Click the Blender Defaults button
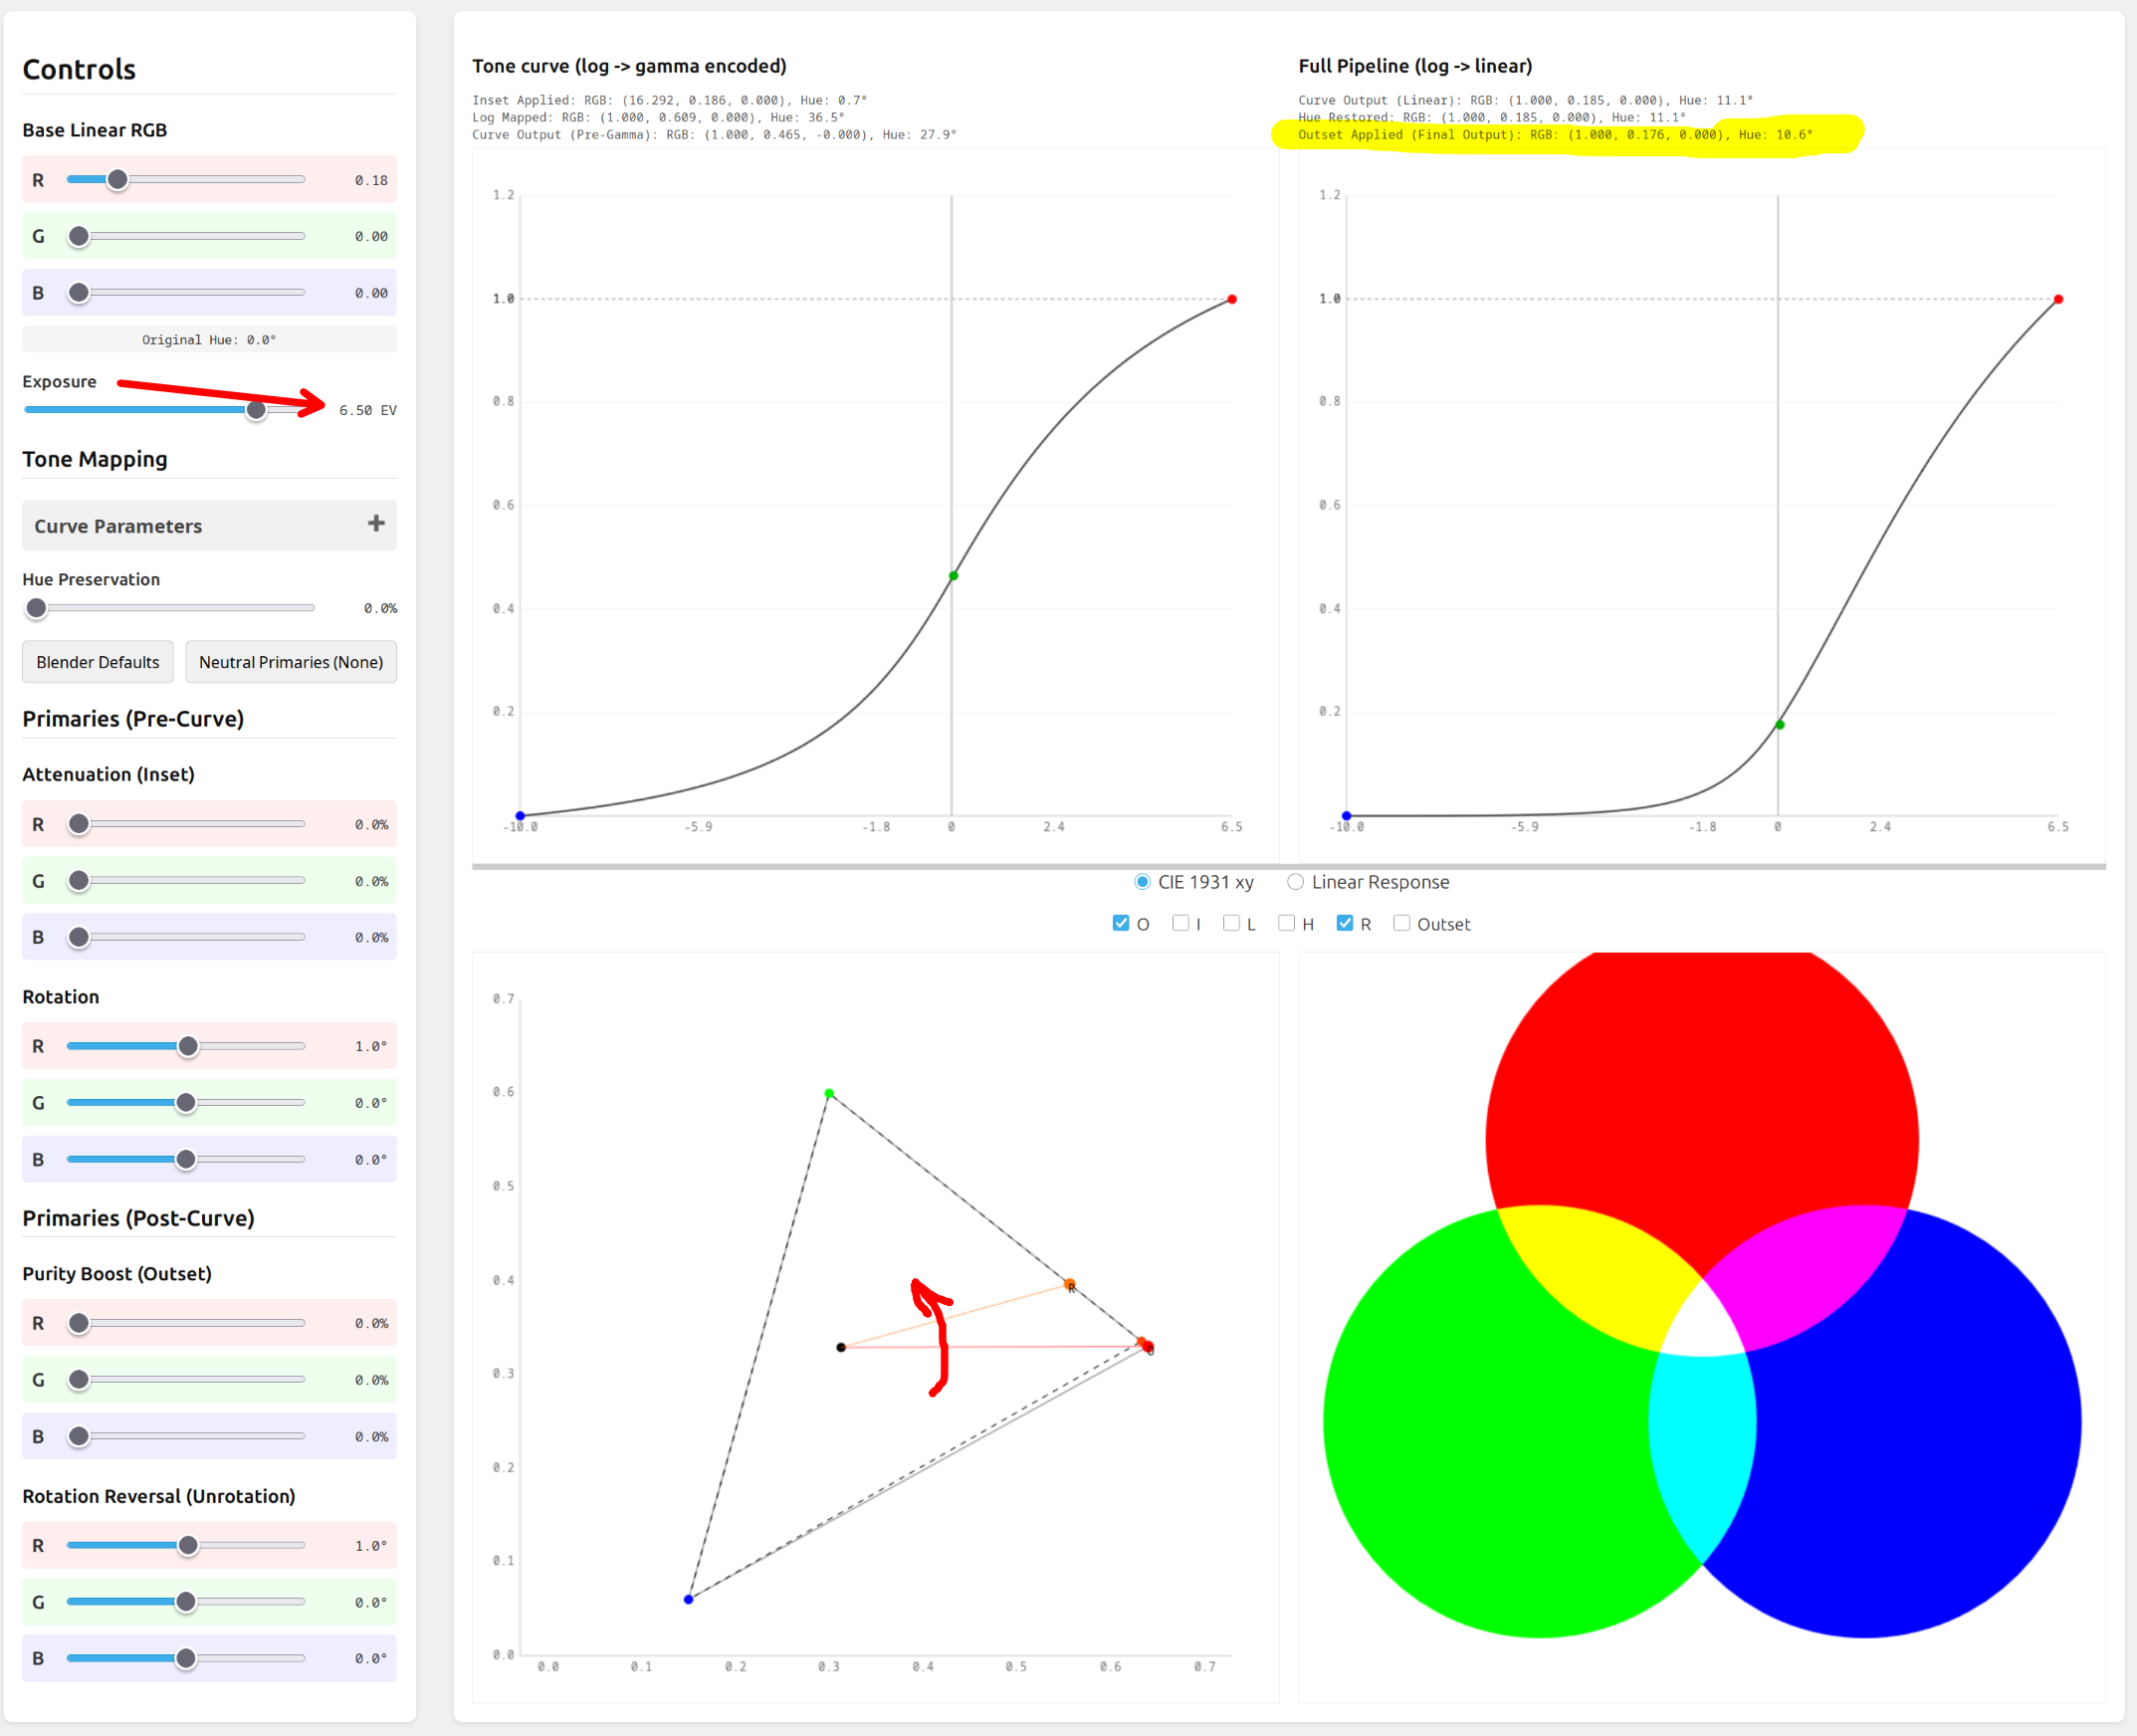This screenshot has height=1736, width=2137. [98, 662]
